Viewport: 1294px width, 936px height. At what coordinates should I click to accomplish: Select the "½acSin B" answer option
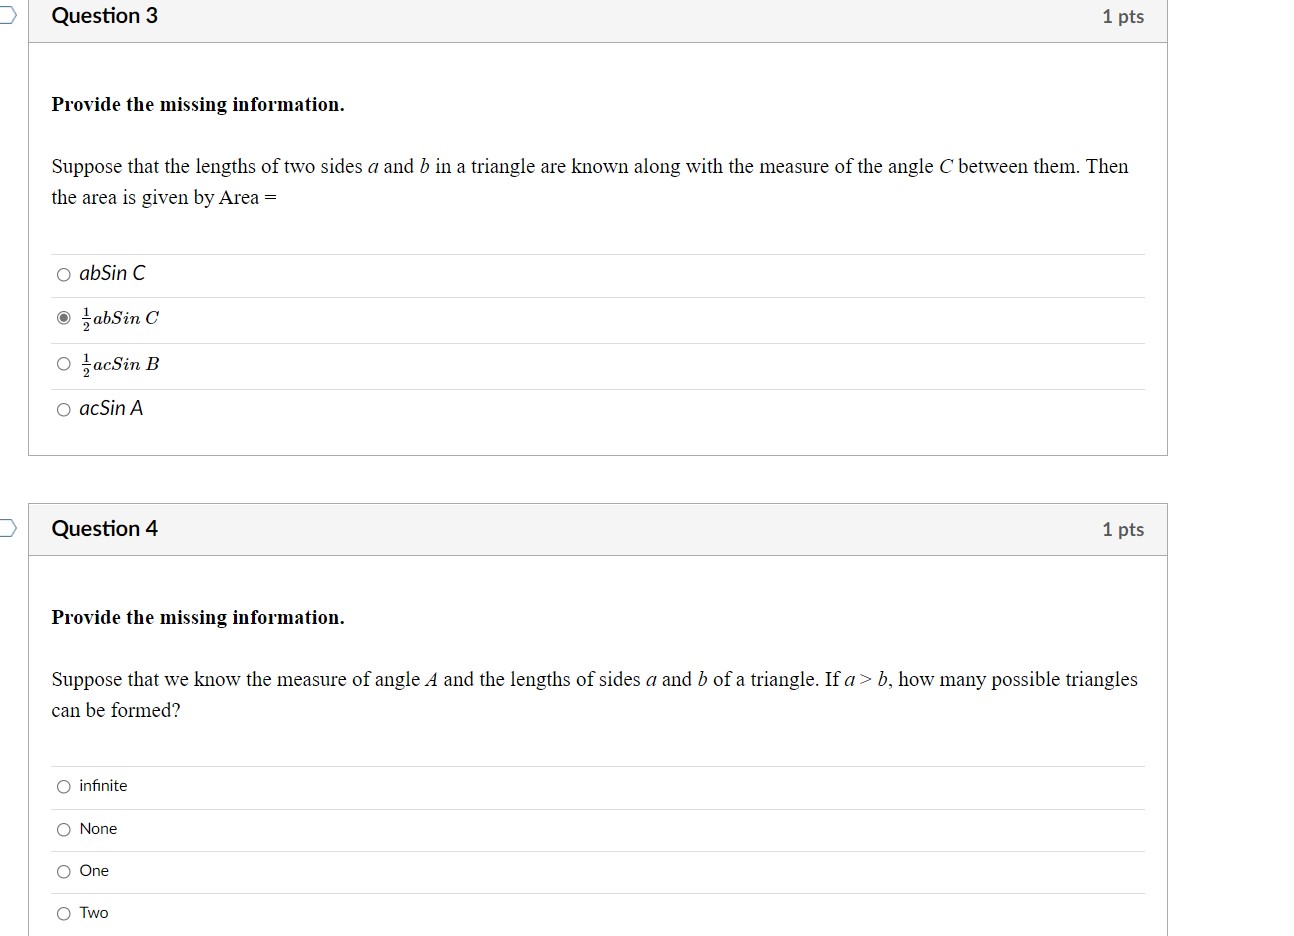[x=120, y=364]
